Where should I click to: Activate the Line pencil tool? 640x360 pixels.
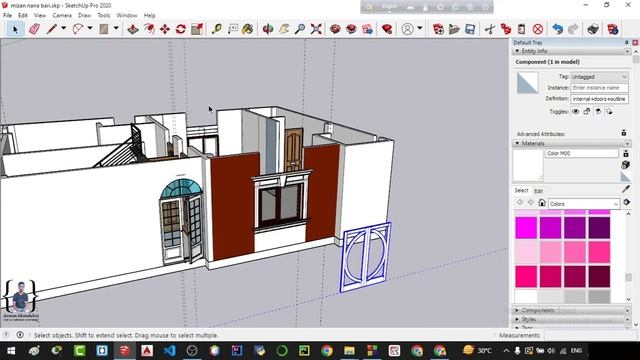[x=51, y=29]
